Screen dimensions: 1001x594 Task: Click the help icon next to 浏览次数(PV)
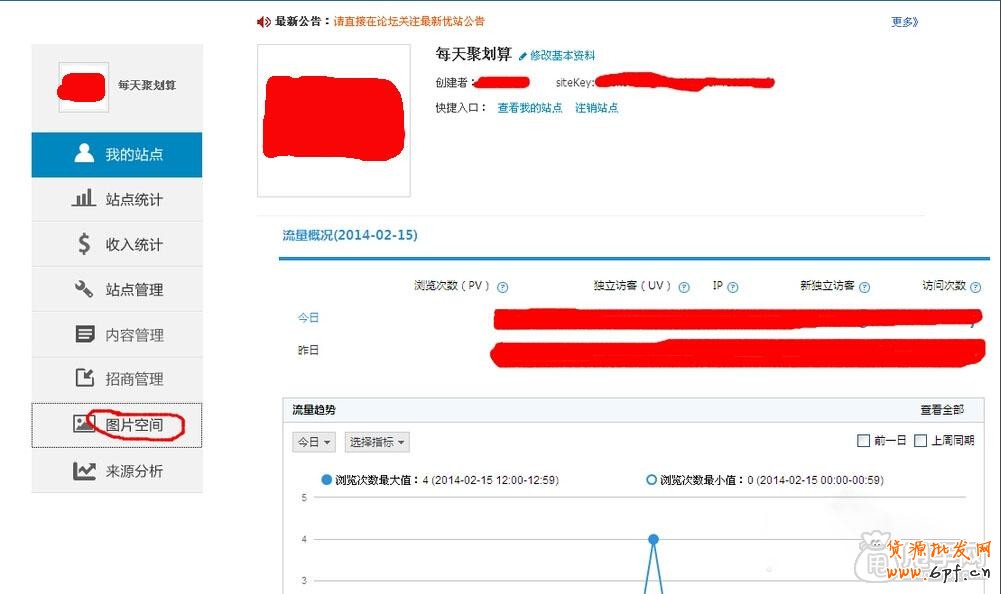click(x=503, y=287)
